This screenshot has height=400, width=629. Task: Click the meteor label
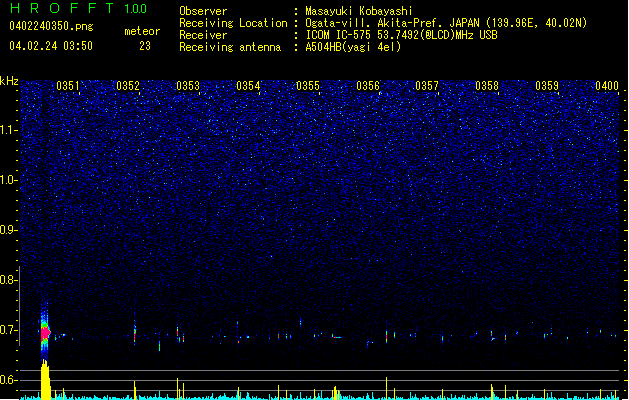(x=142, y=31)
